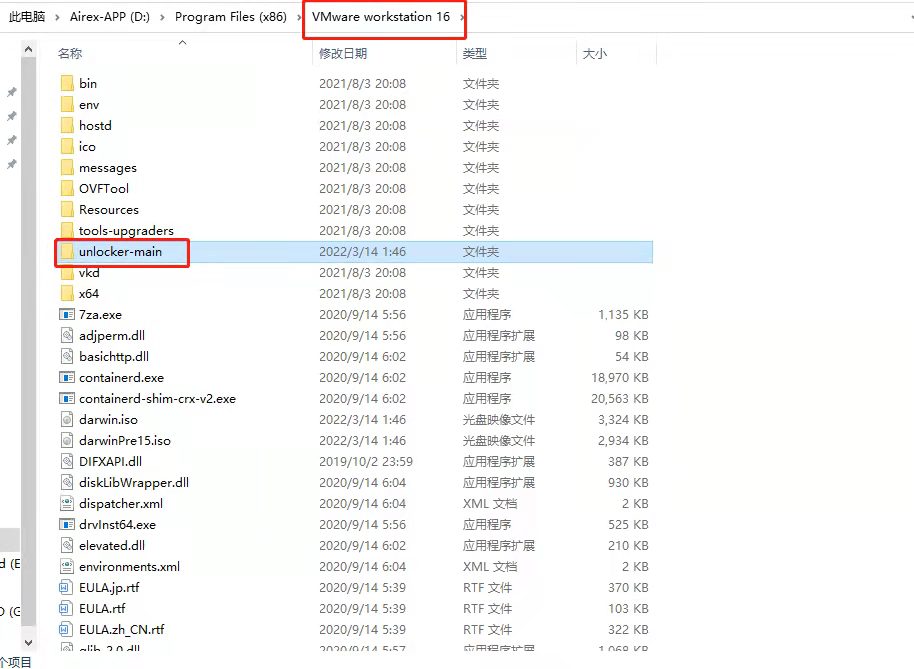Click the hostd folder icon
Screen dimensions: 914x669
(x=67, y=125)
